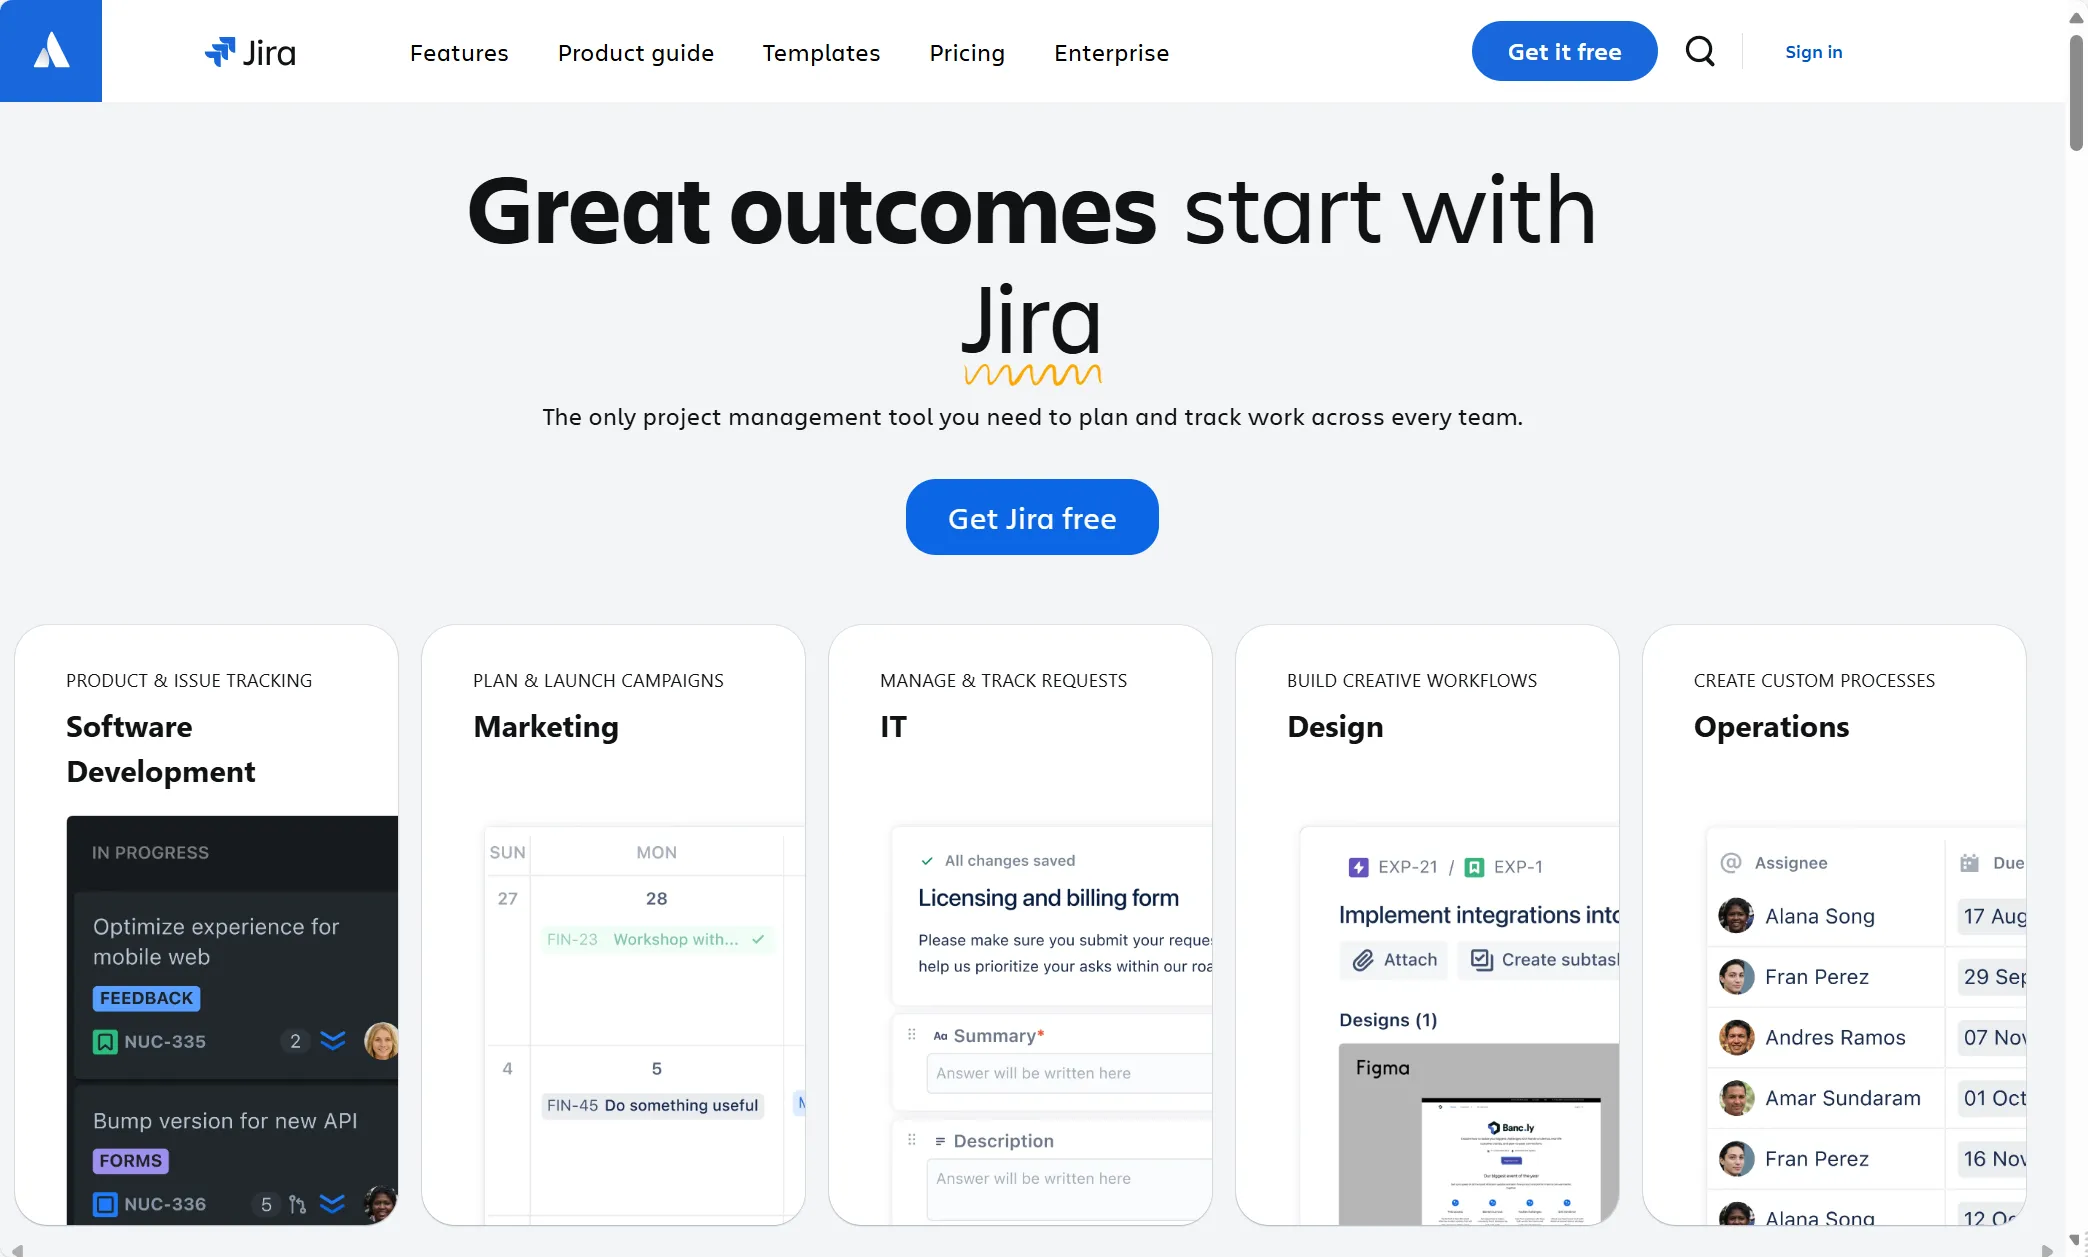The width and height of the screenshot is (2088, 1257).
Task: Click the Sign in link
Action: coord(1814,51)
